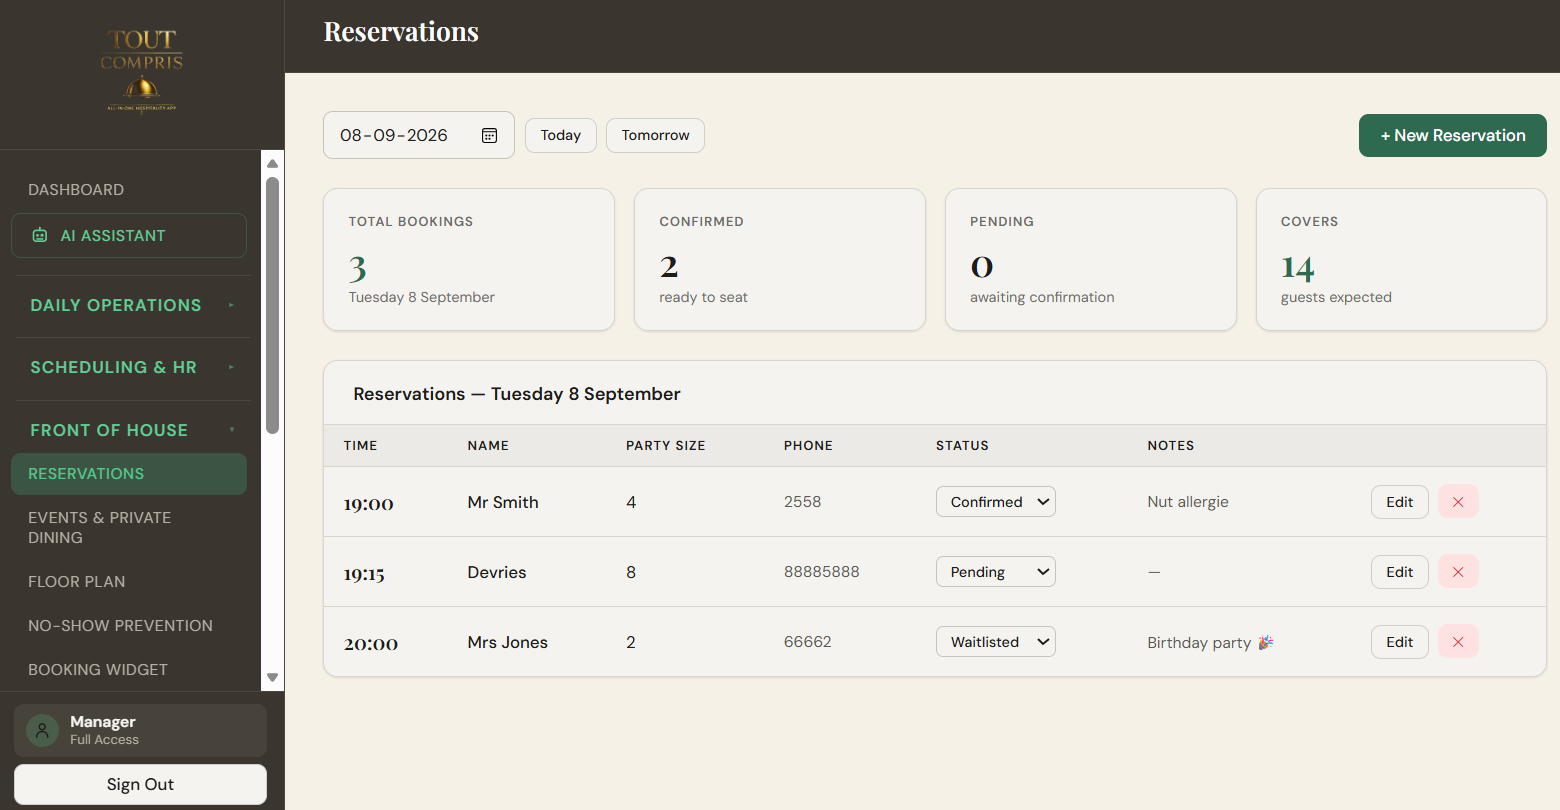The height and width of the screenshot is (810, 1560).
Task: Click the Sign Out button
Action: pos(140,785)
